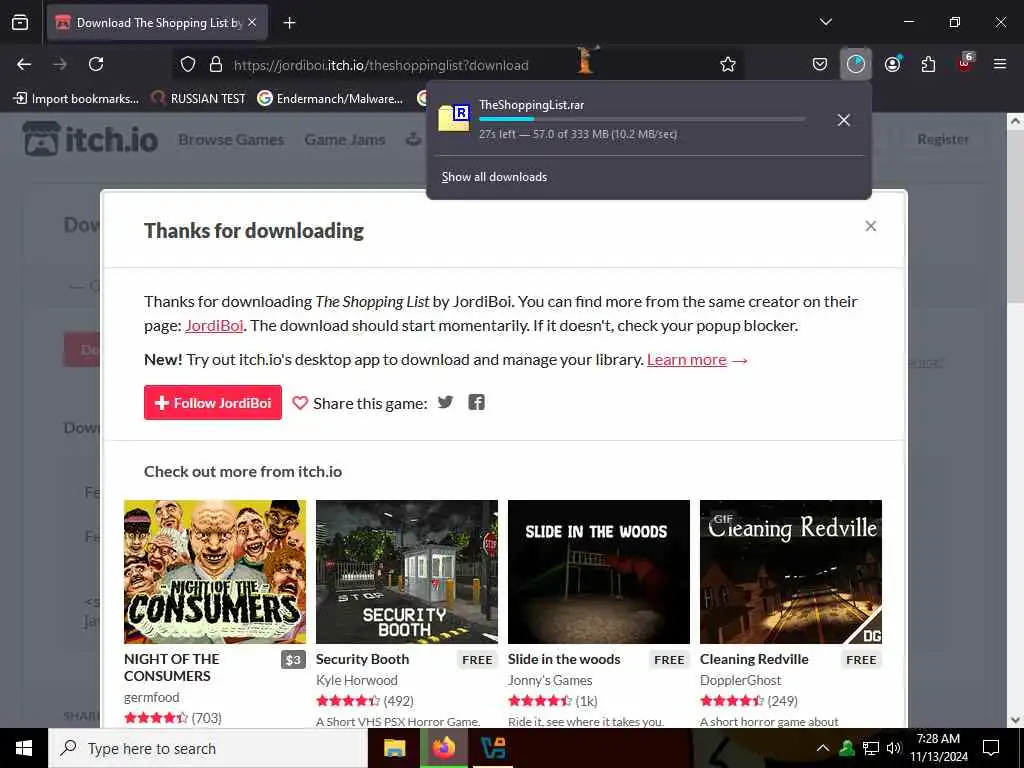This screenshot has width=1024, height=768.
Task: Select Show all downloads
Action: [494, 177]
